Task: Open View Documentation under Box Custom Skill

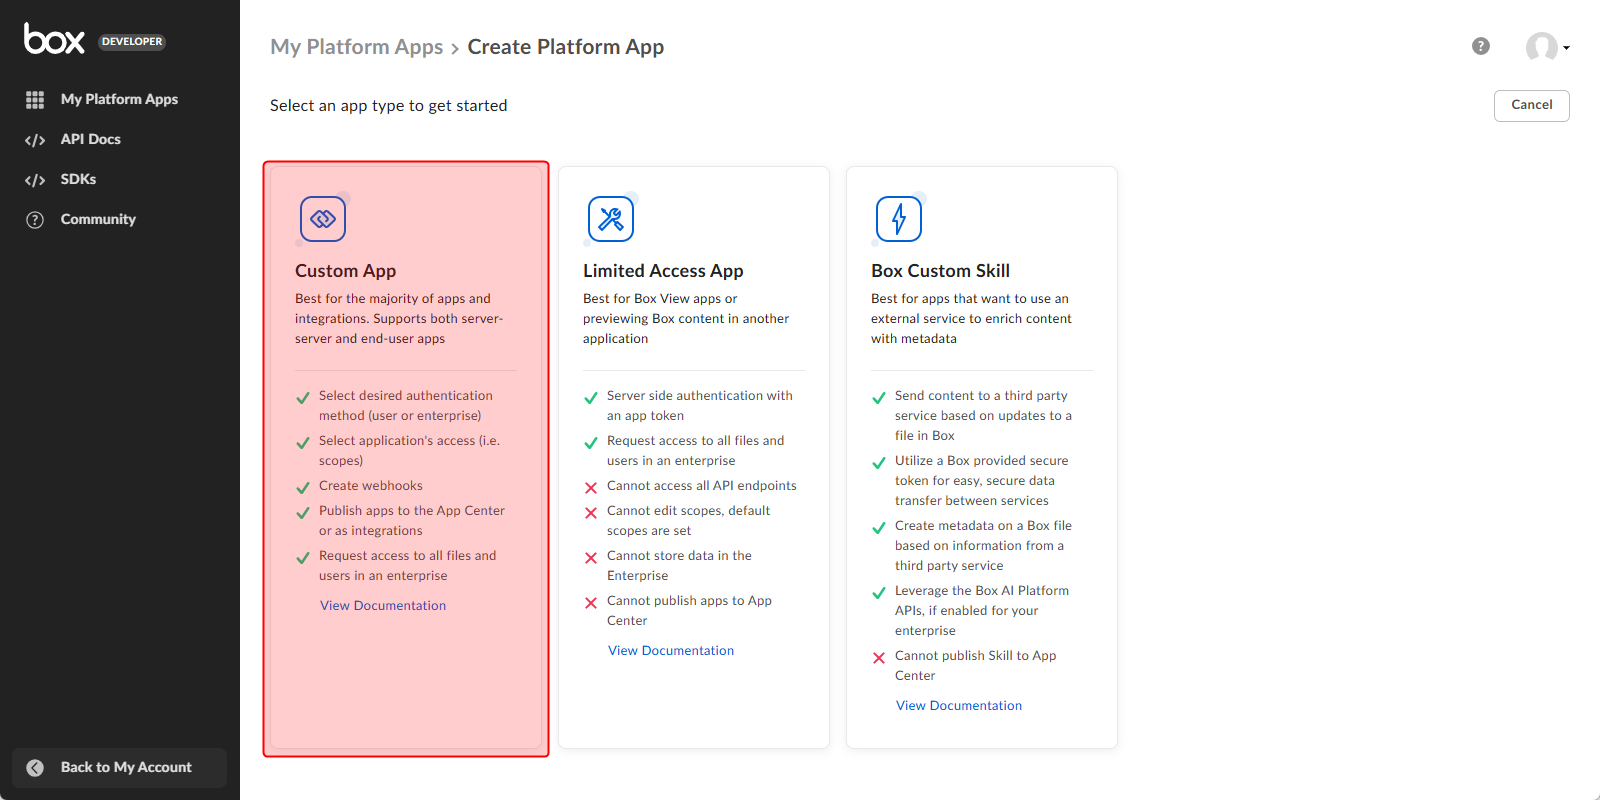Action: [x=959, y=706]
